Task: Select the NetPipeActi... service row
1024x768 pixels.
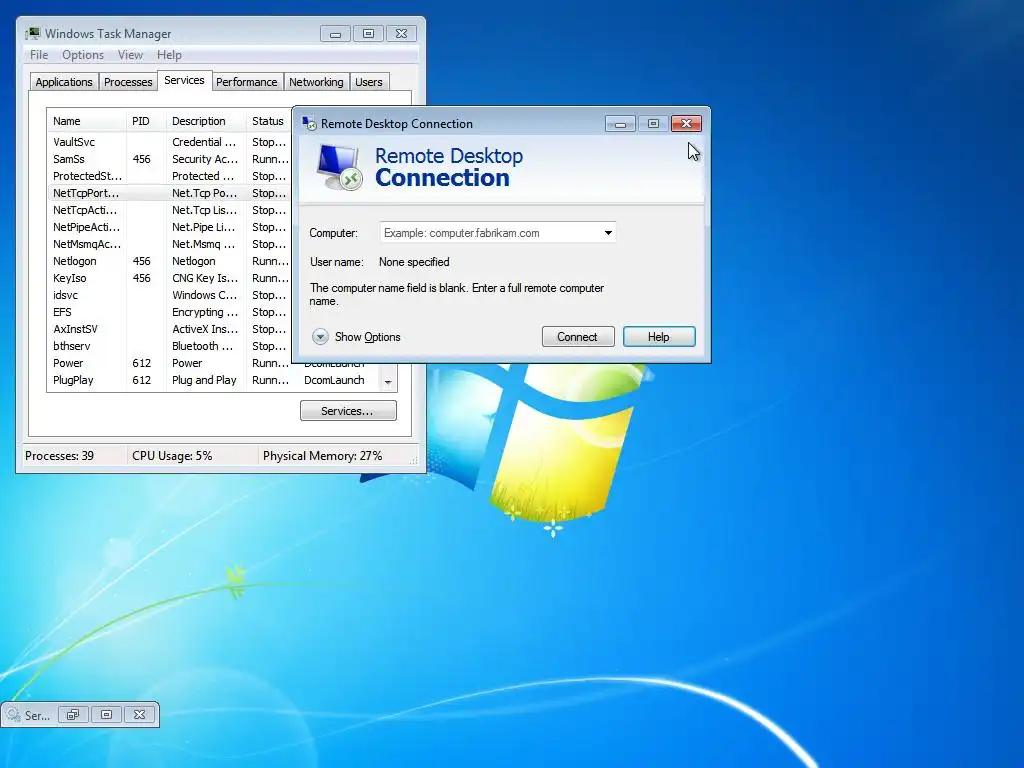Action: (170, 227)
